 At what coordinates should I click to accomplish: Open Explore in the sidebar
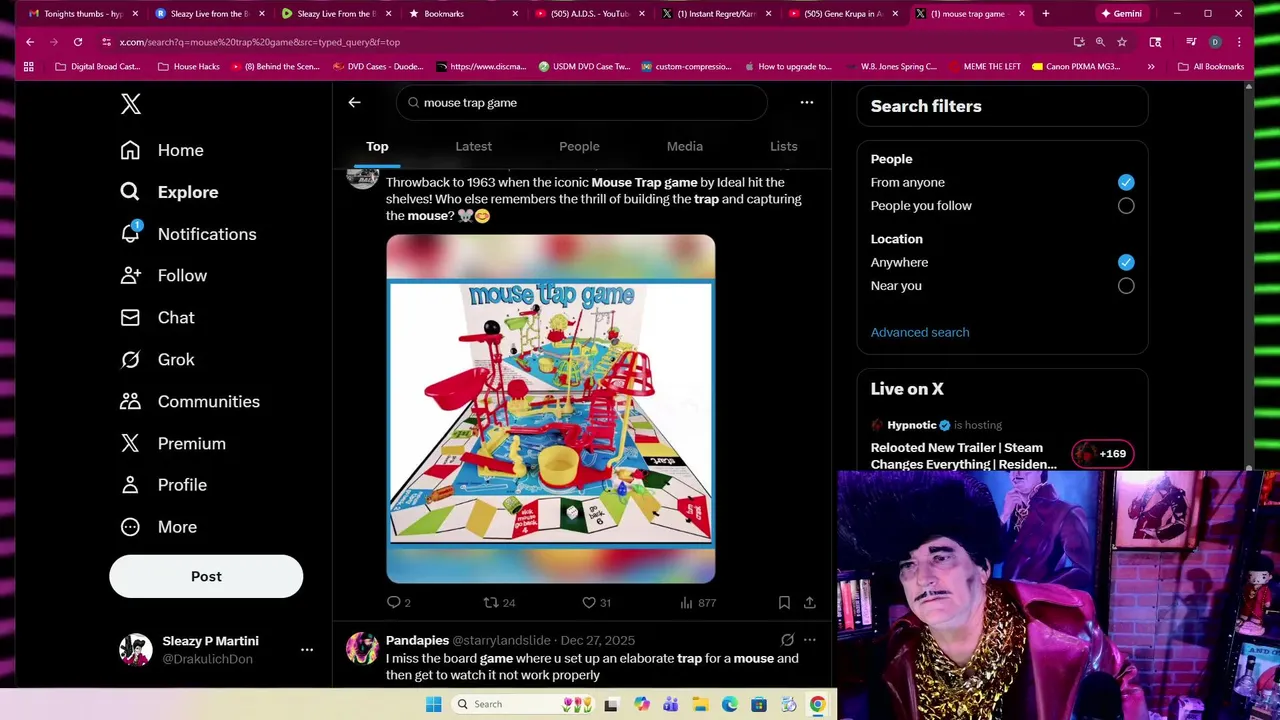click(168, 192)
